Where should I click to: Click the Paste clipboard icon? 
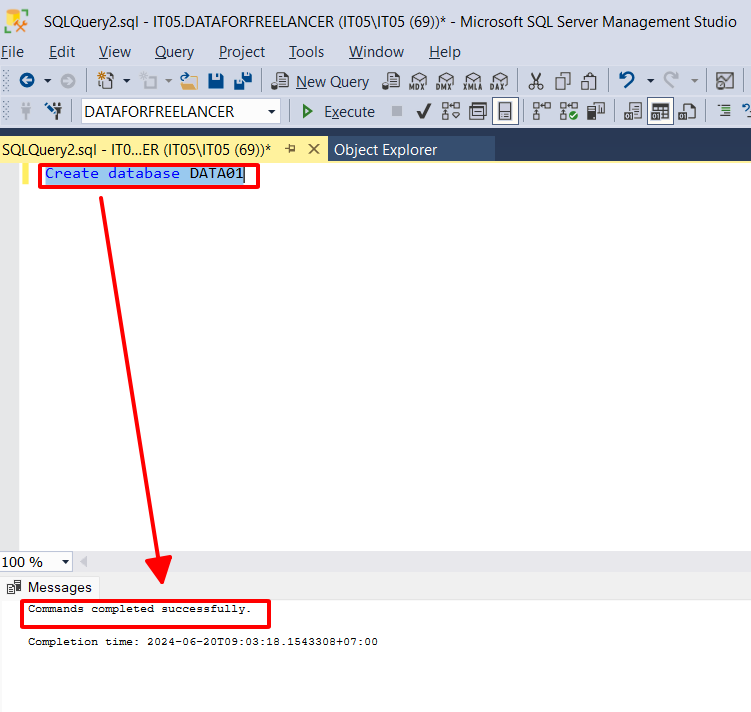589,81
